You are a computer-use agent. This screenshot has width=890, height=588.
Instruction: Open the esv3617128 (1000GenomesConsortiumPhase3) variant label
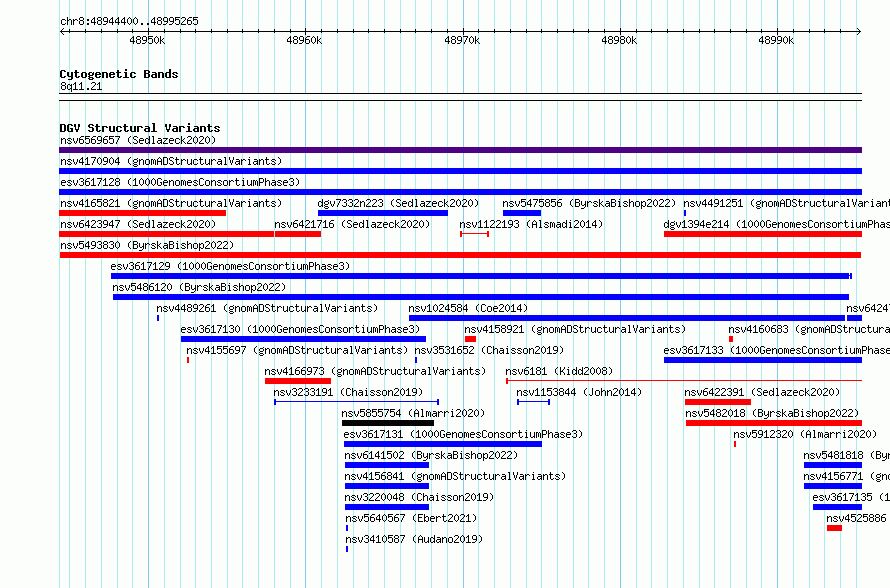pyautogui.click(x=180, y=182)
